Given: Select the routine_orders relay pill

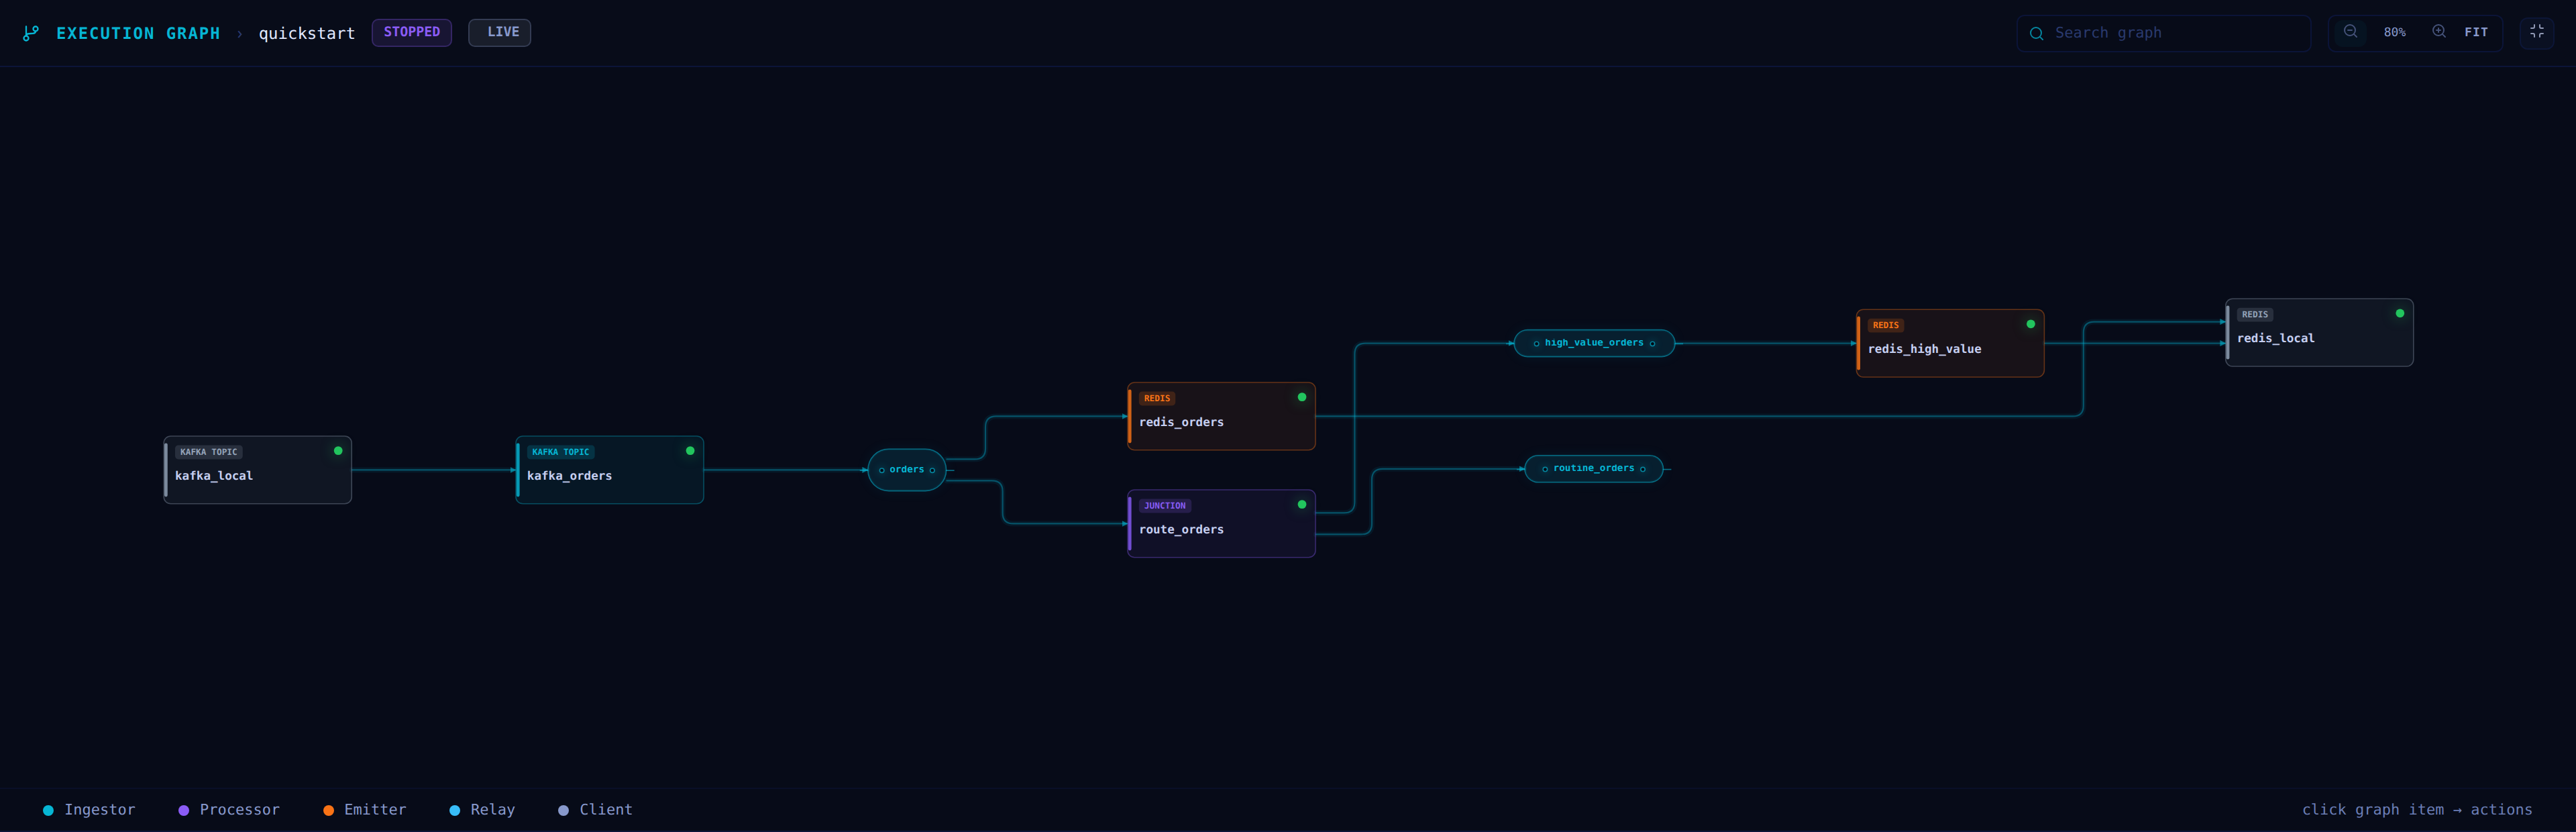Looking at the screenshot, I should 1594,469.
